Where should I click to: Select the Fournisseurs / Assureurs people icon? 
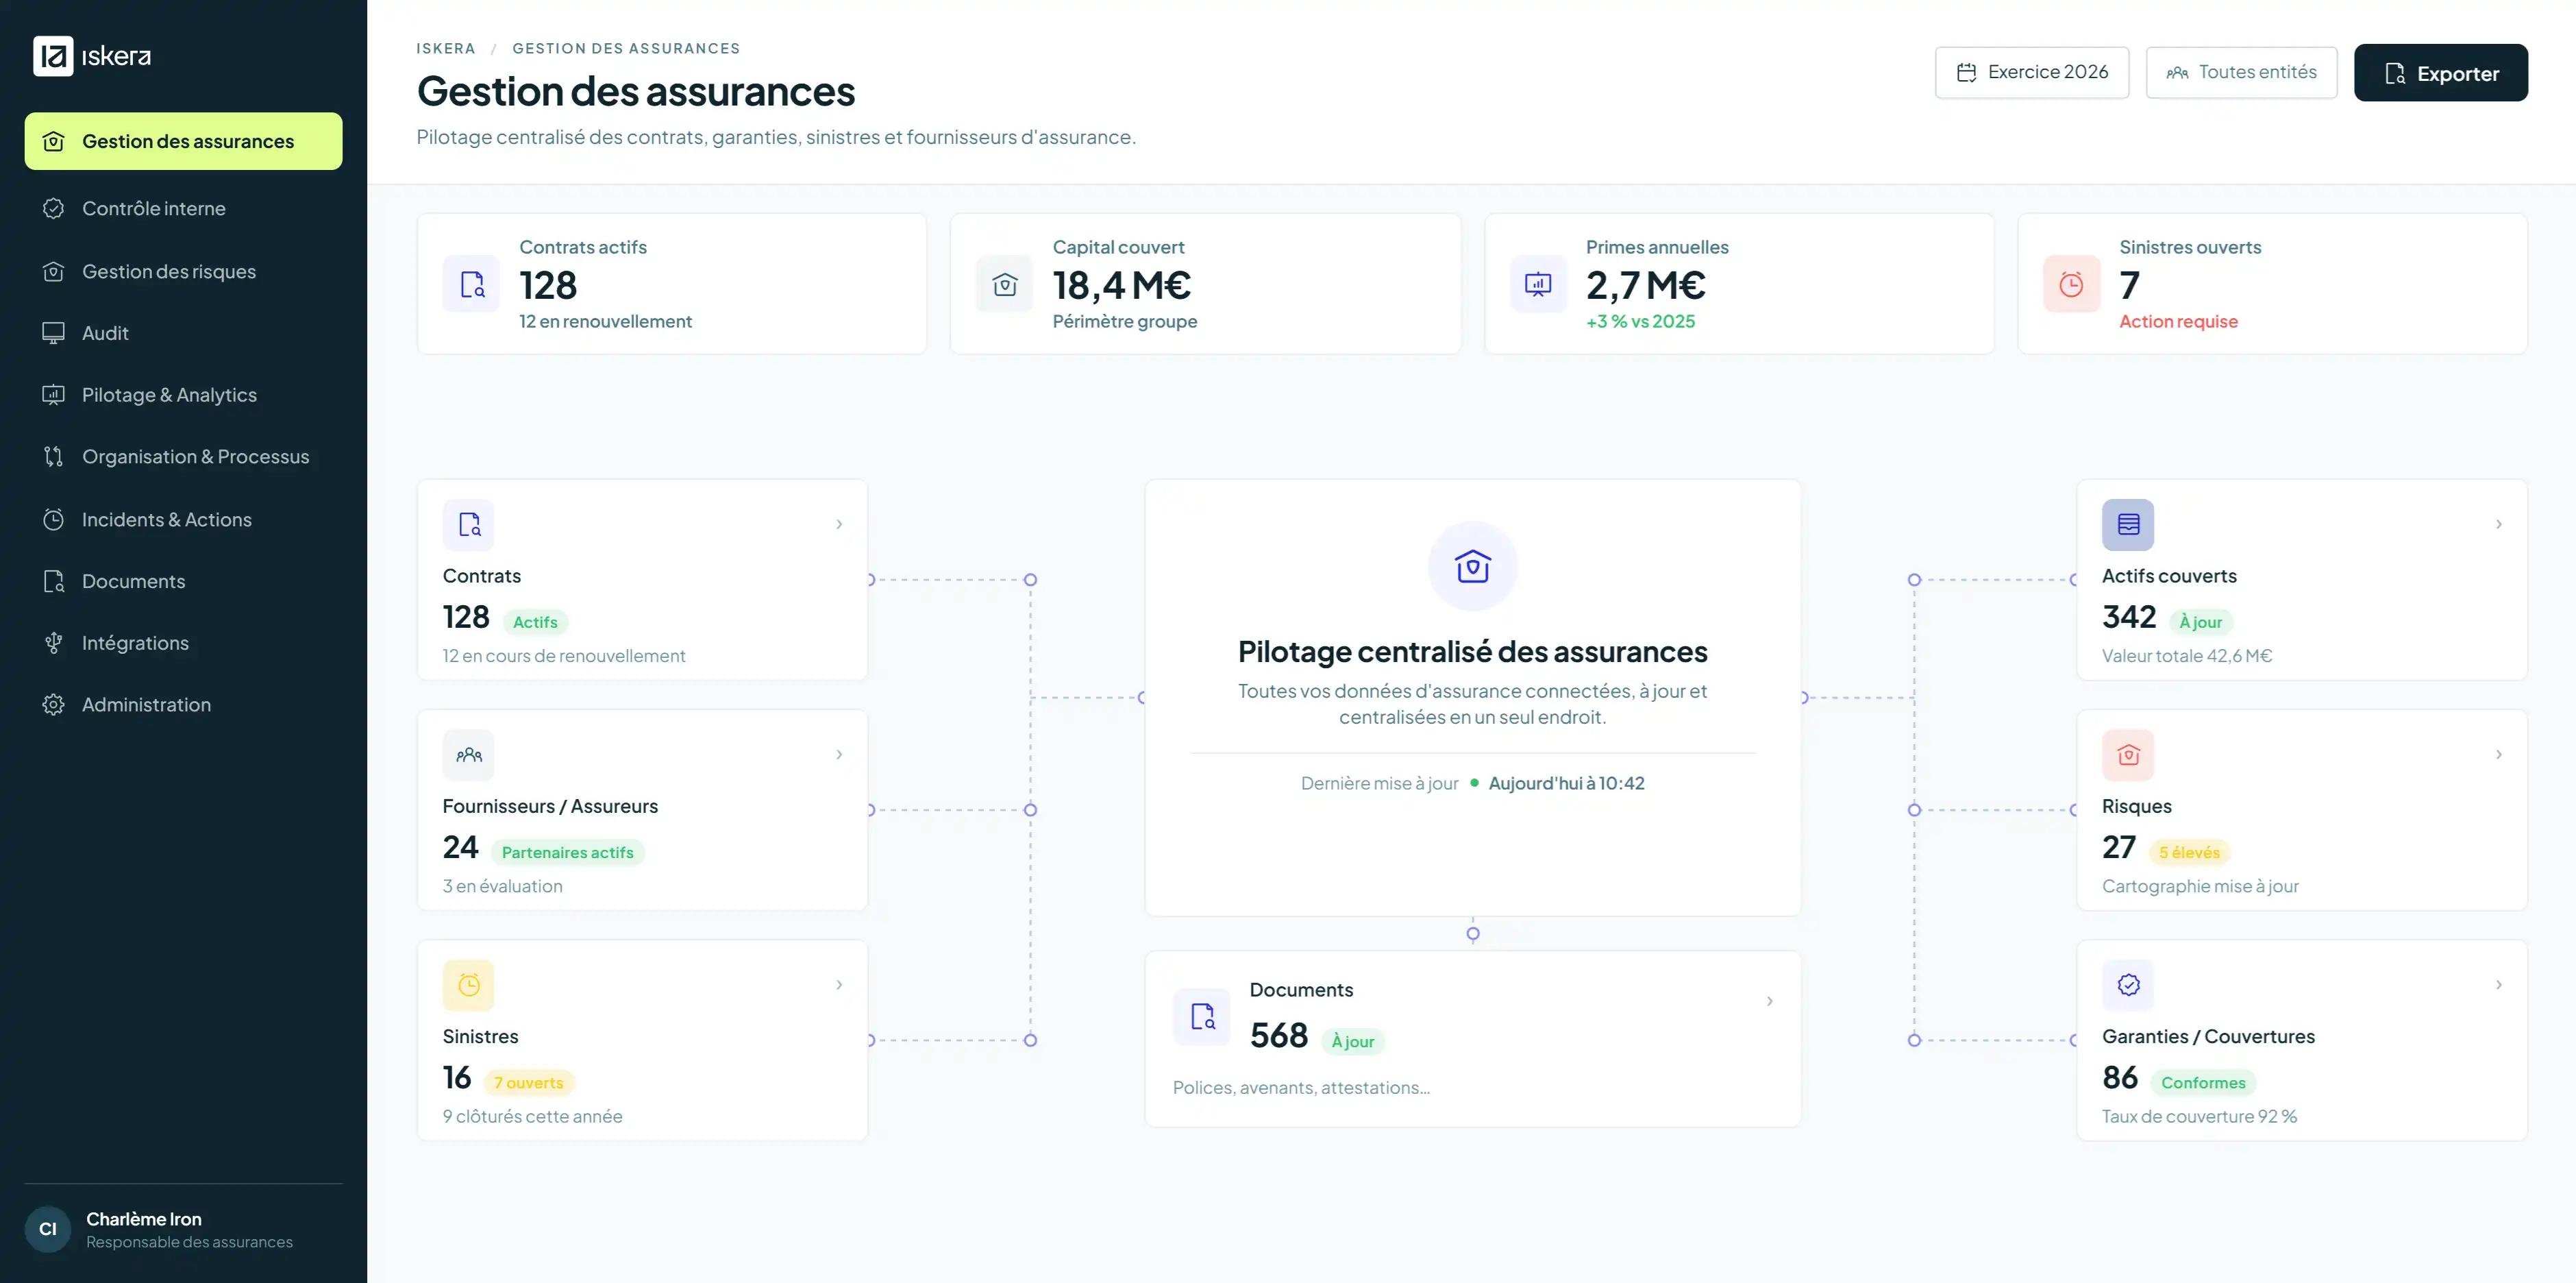pyautogui.click(x=469, y=755)
